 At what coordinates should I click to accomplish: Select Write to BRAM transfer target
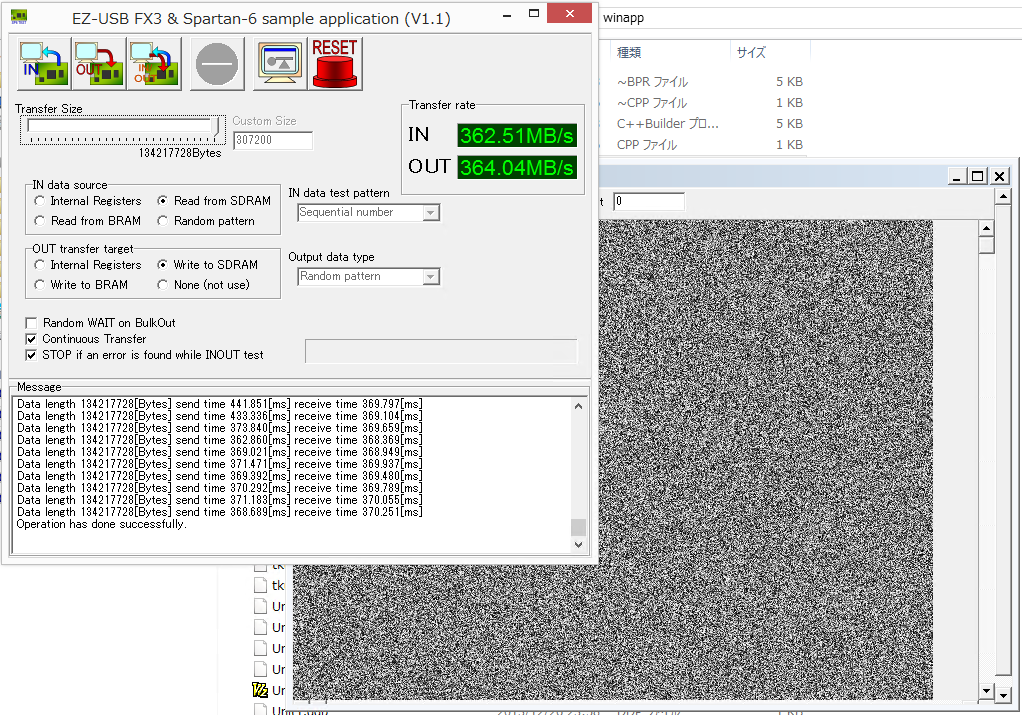click(x=40, y=285)
